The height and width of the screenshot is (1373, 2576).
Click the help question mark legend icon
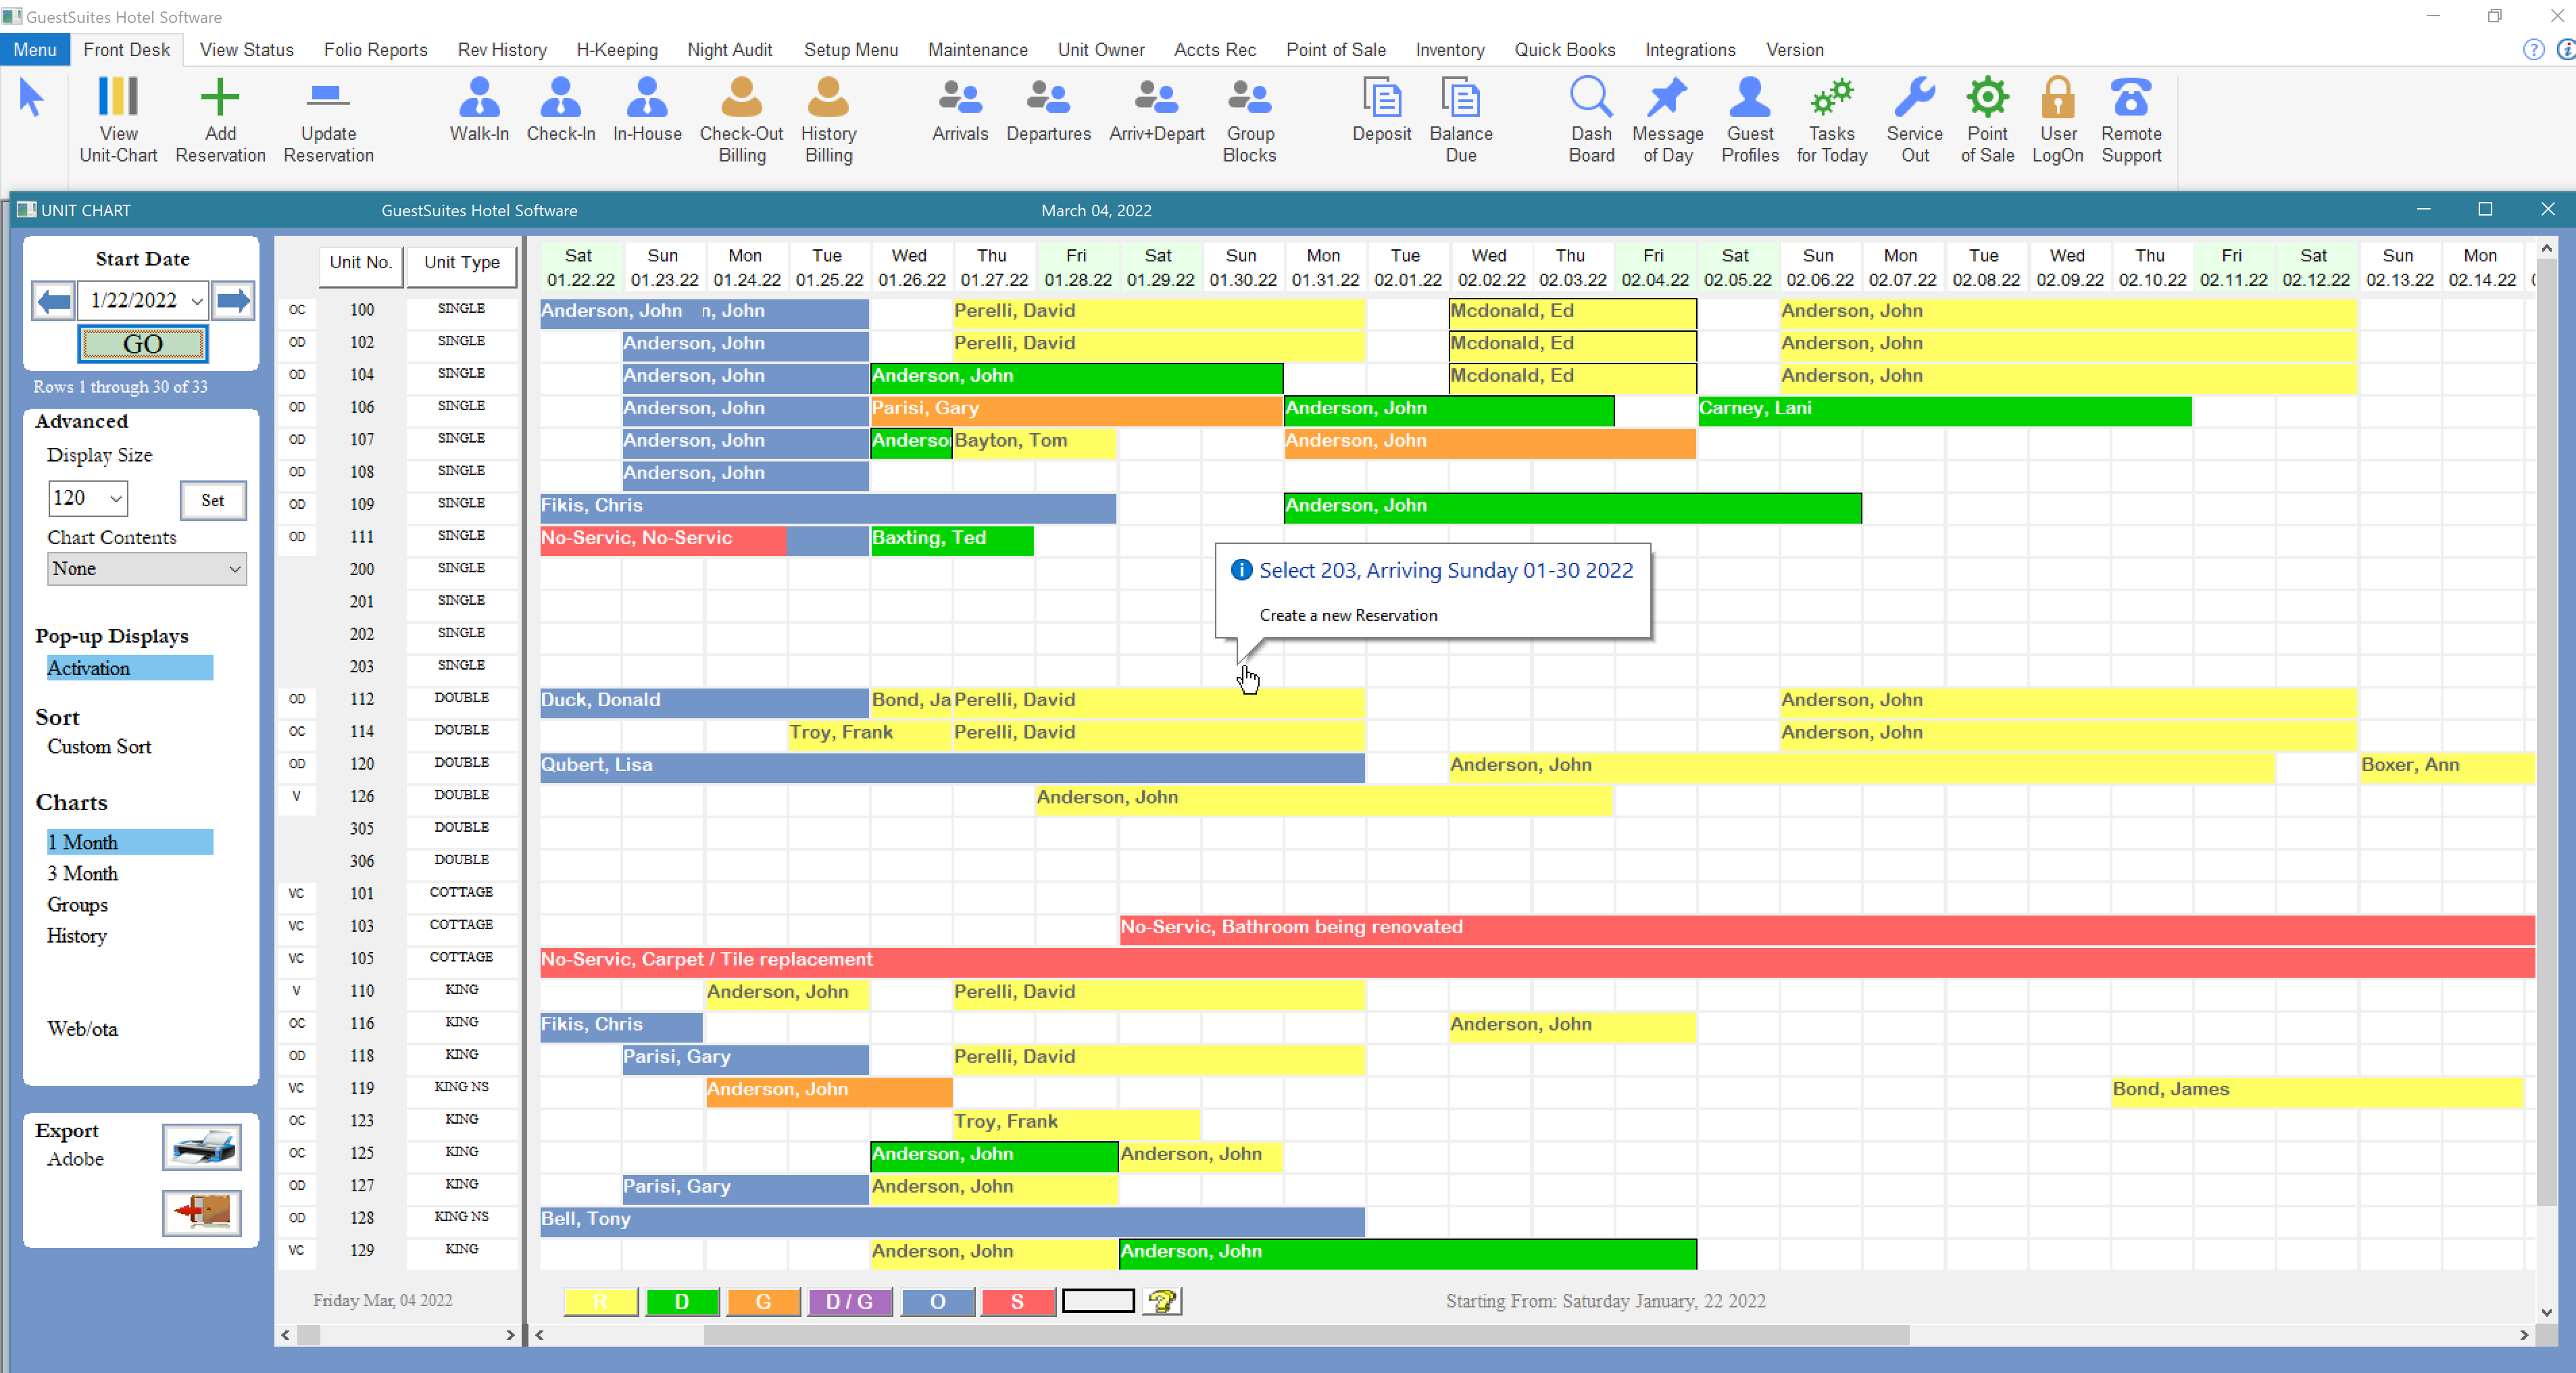1162,1301
